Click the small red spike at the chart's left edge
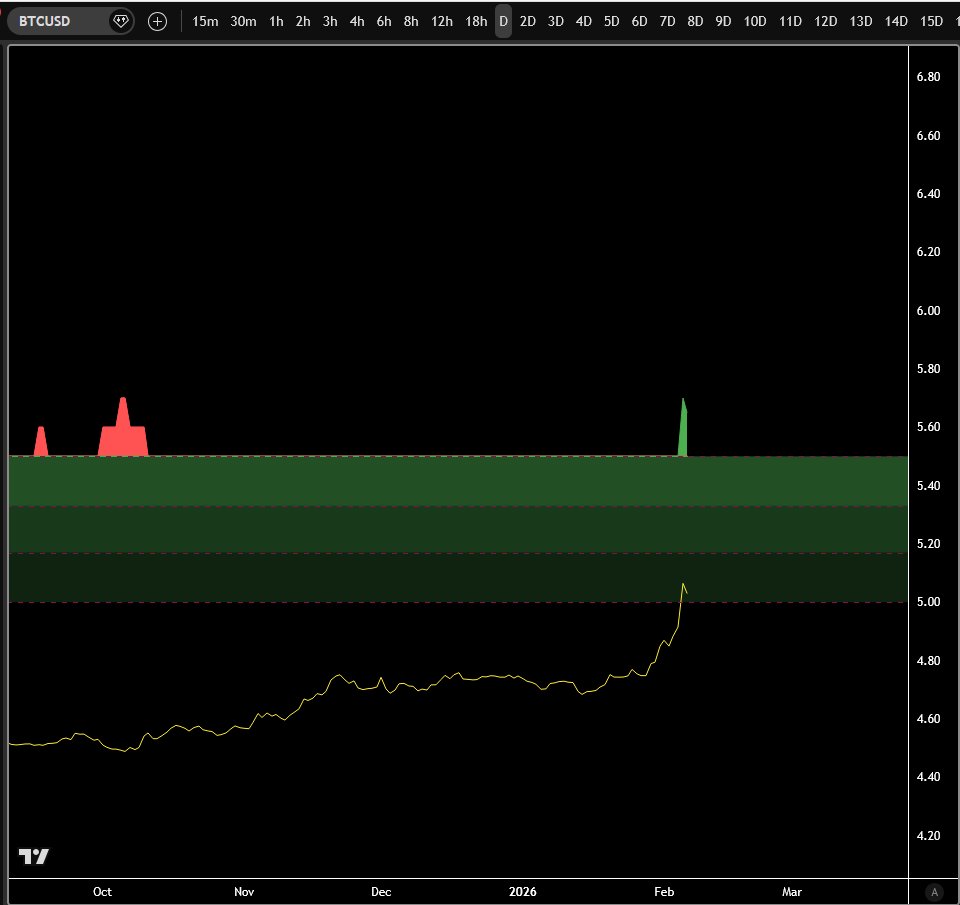This screenshot has height=905, width=960. coord(40,441)
